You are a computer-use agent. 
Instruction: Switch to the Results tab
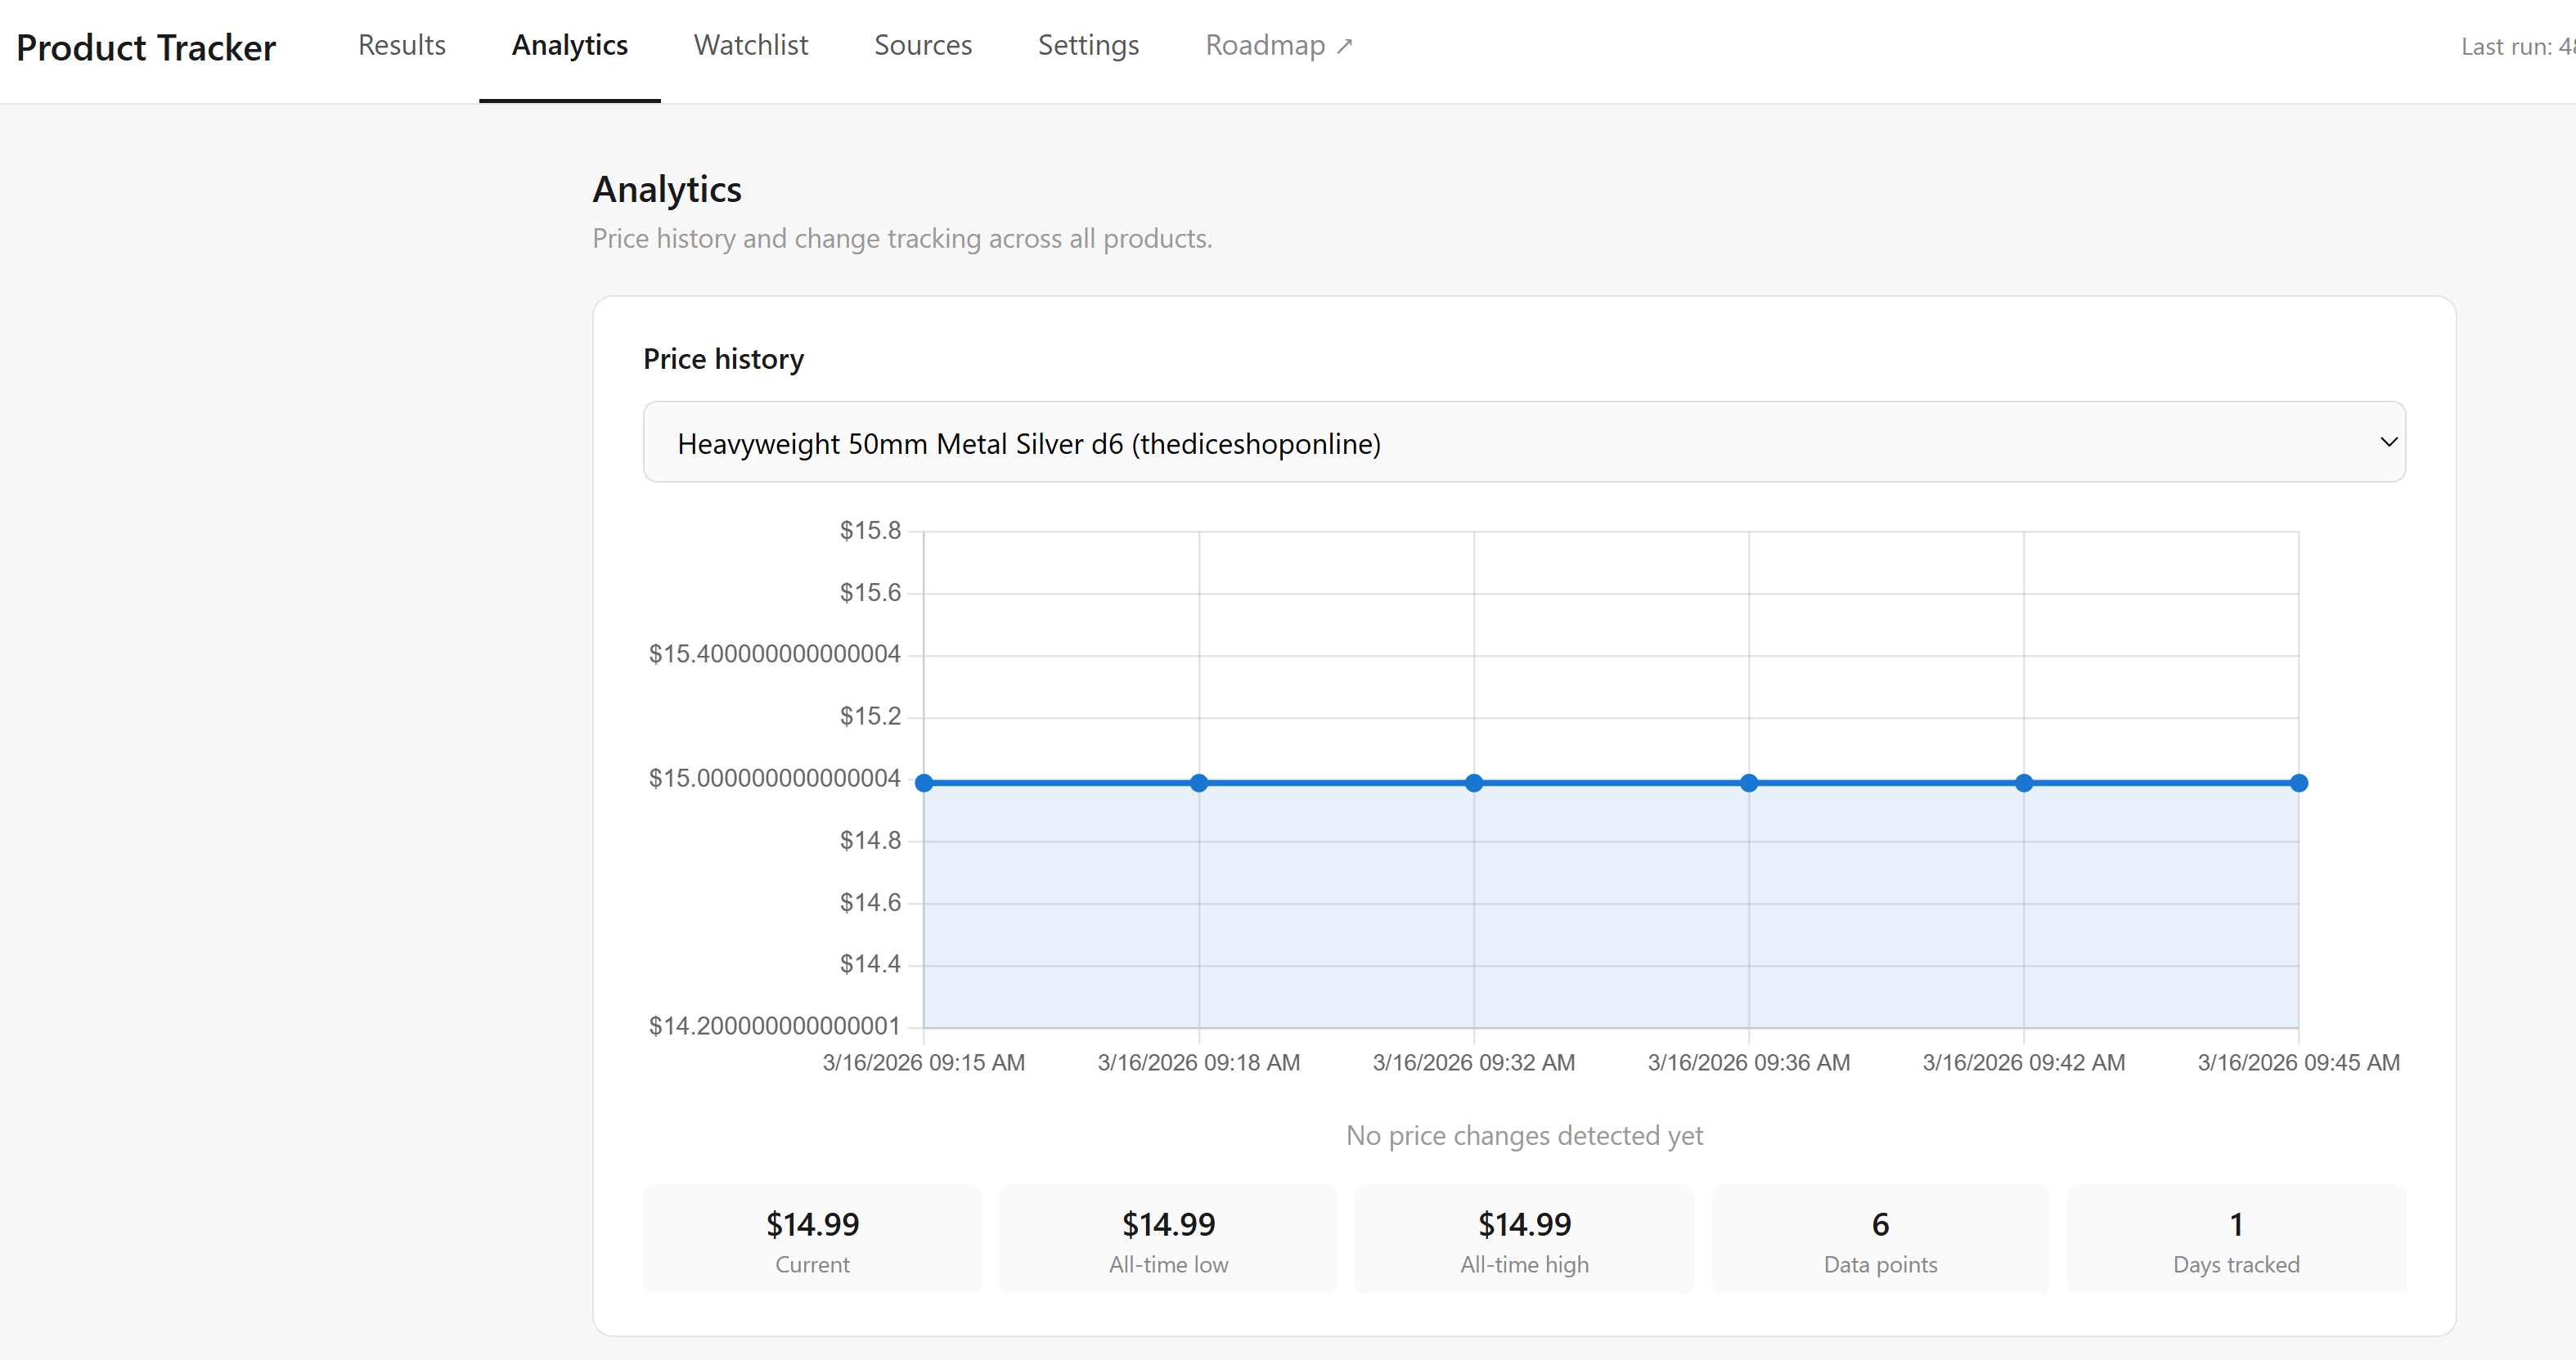[401, 45]
